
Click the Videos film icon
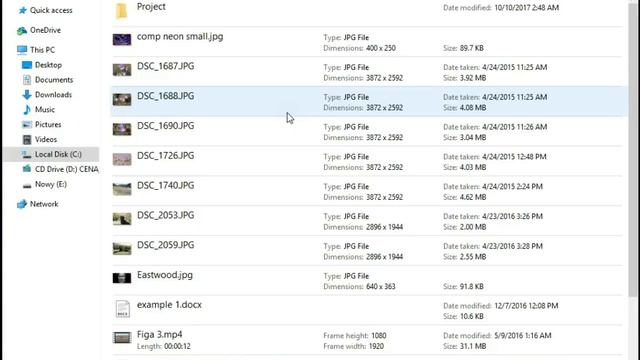click(x=27, y=140)
